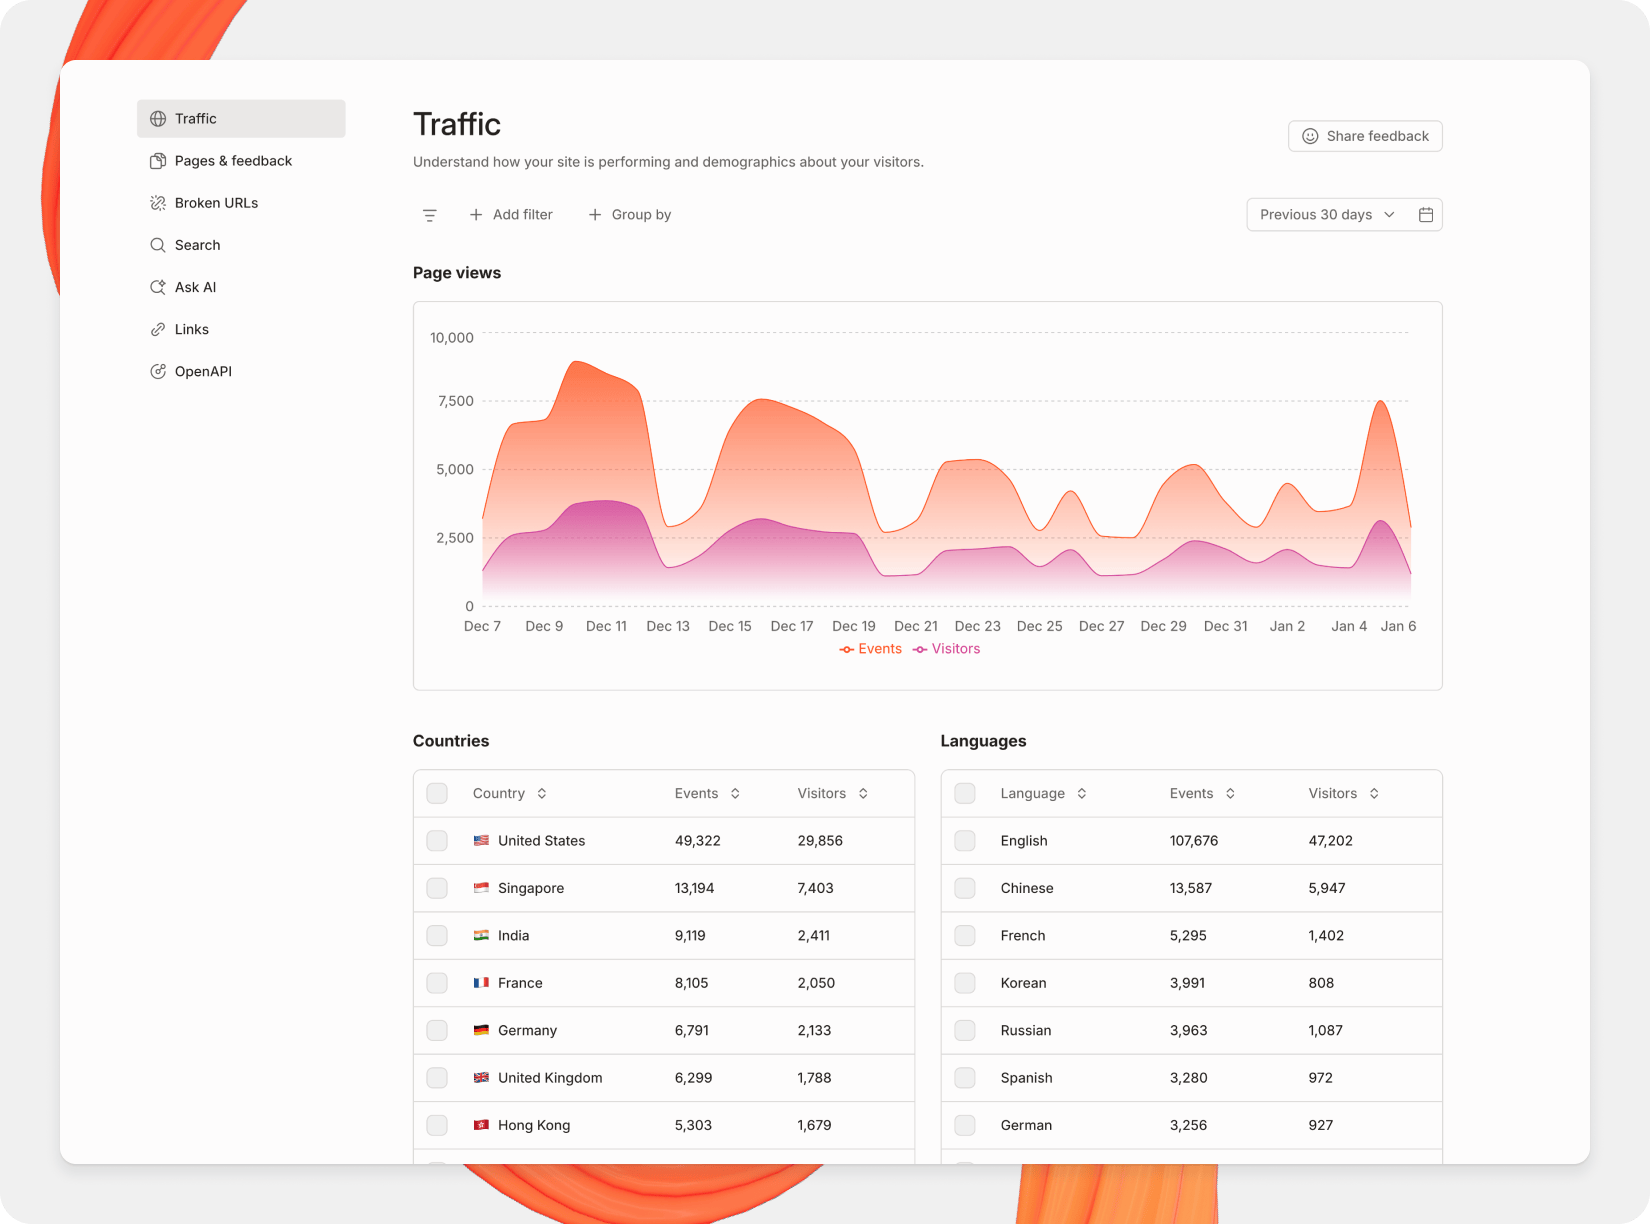This screenshot has width=1650, height=1224.
Task: Toggle the select-all checkbox in Countries header
Action: point(437,793)
